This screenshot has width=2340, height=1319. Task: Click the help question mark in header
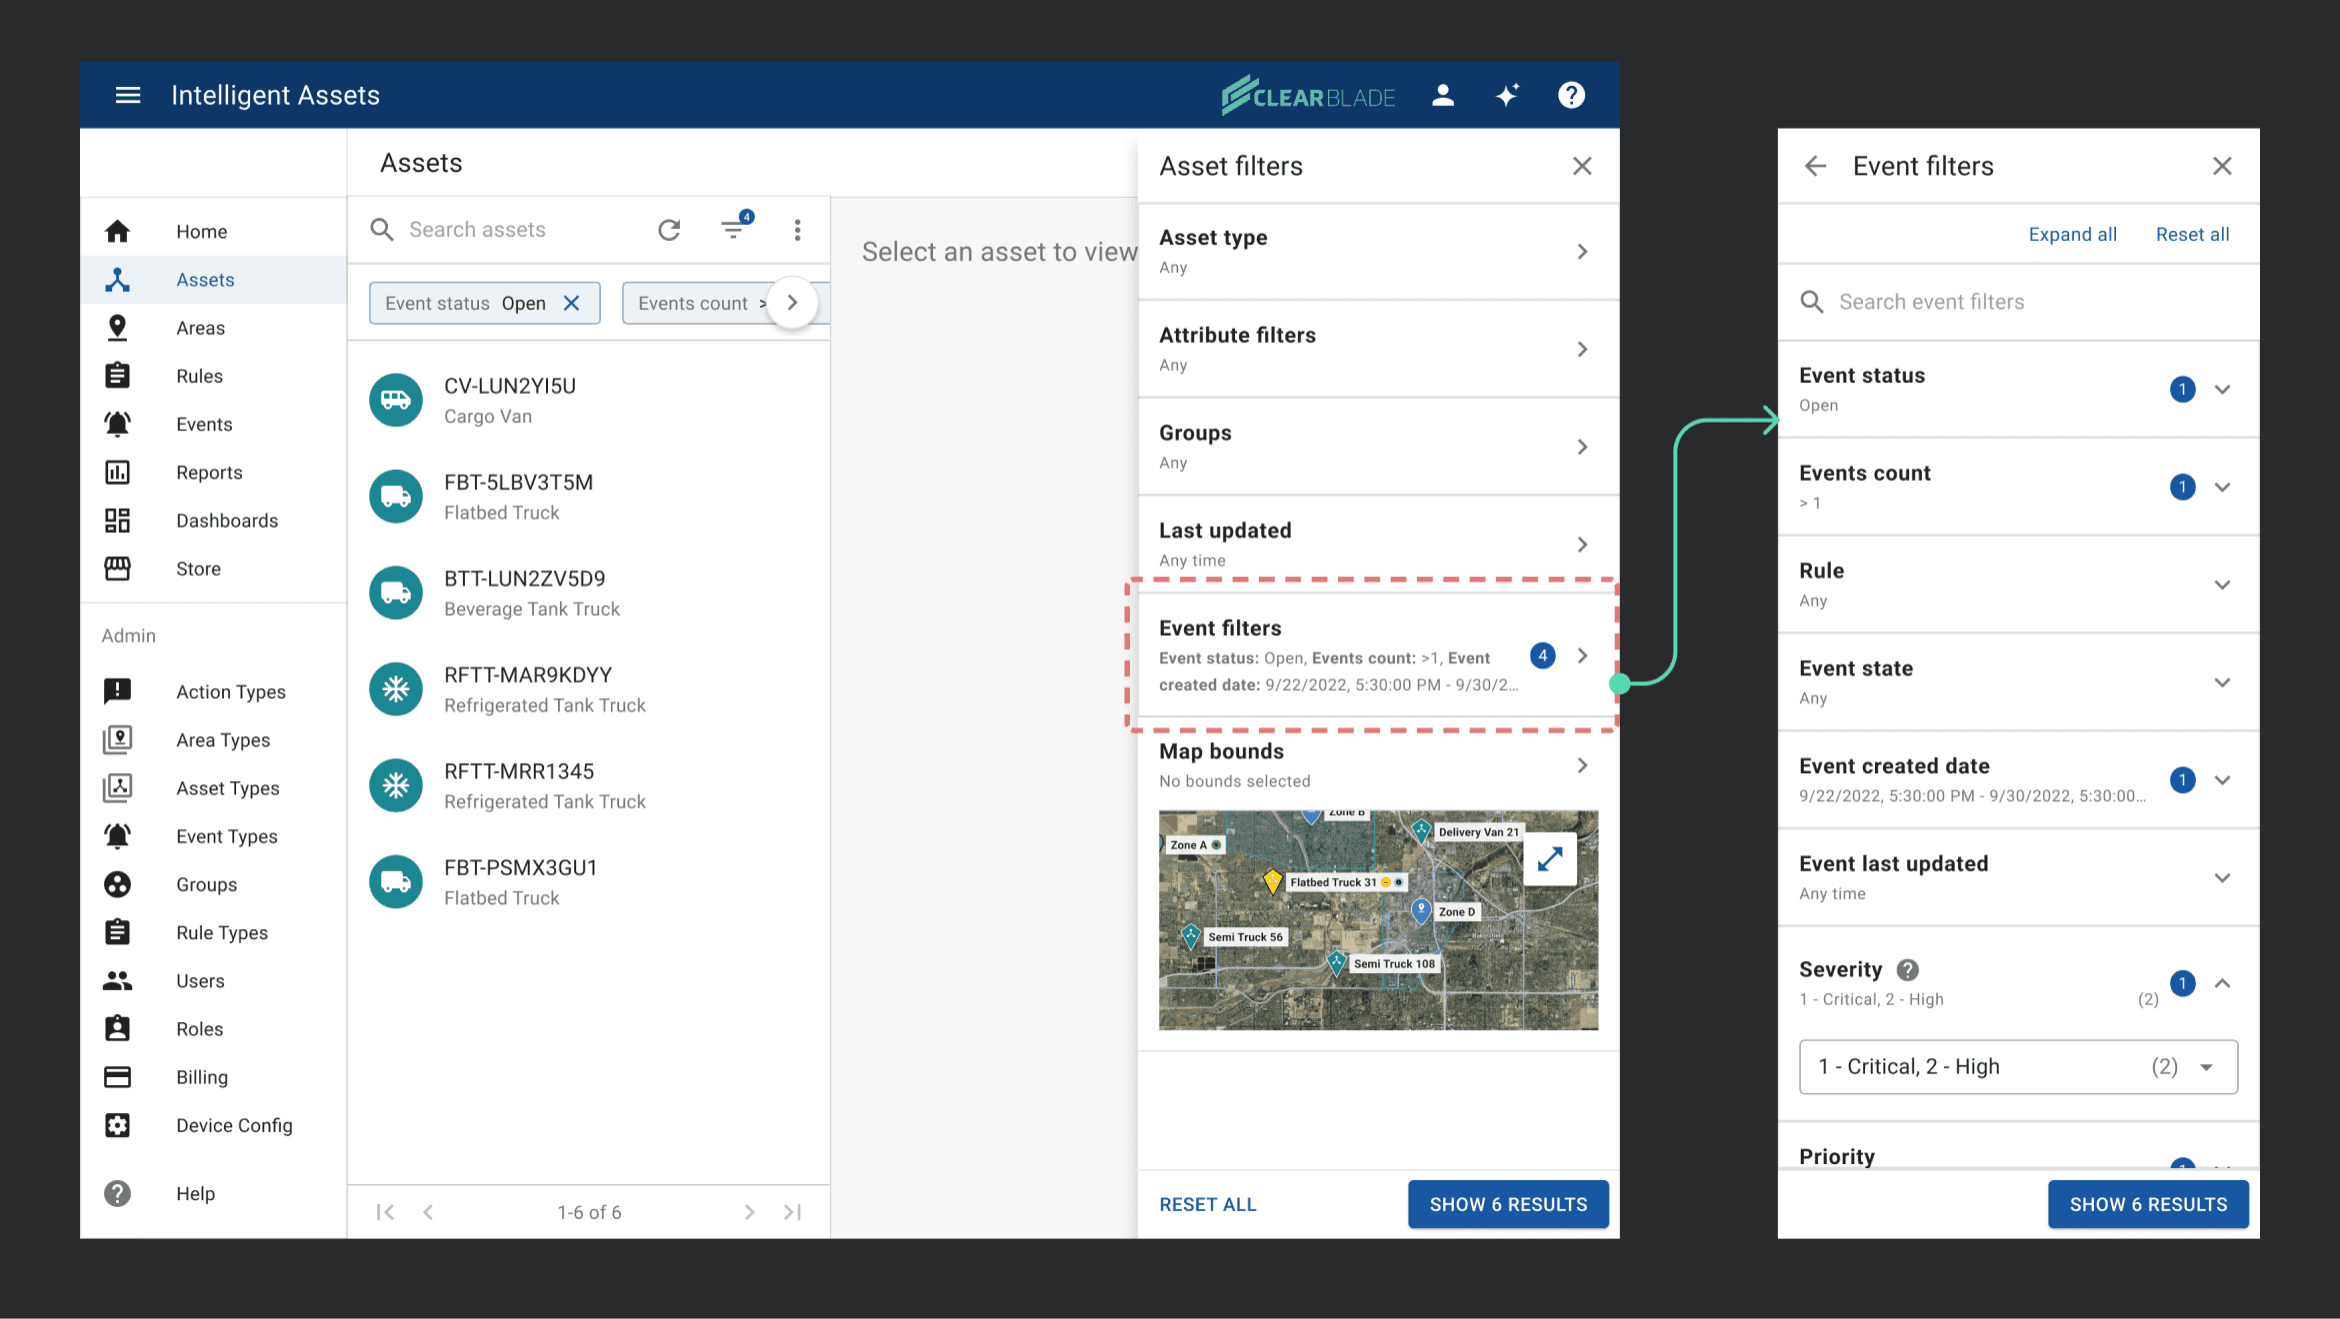click(x=1571, y=95)
